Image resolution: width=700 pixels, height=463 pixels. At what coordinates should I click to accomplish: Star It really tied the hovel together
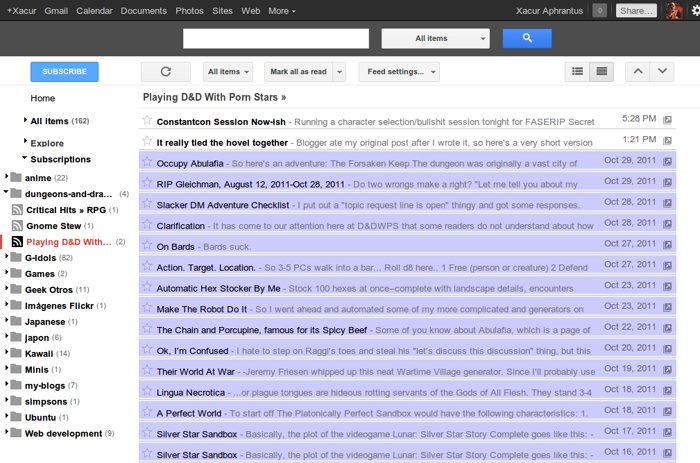(147, 141)
